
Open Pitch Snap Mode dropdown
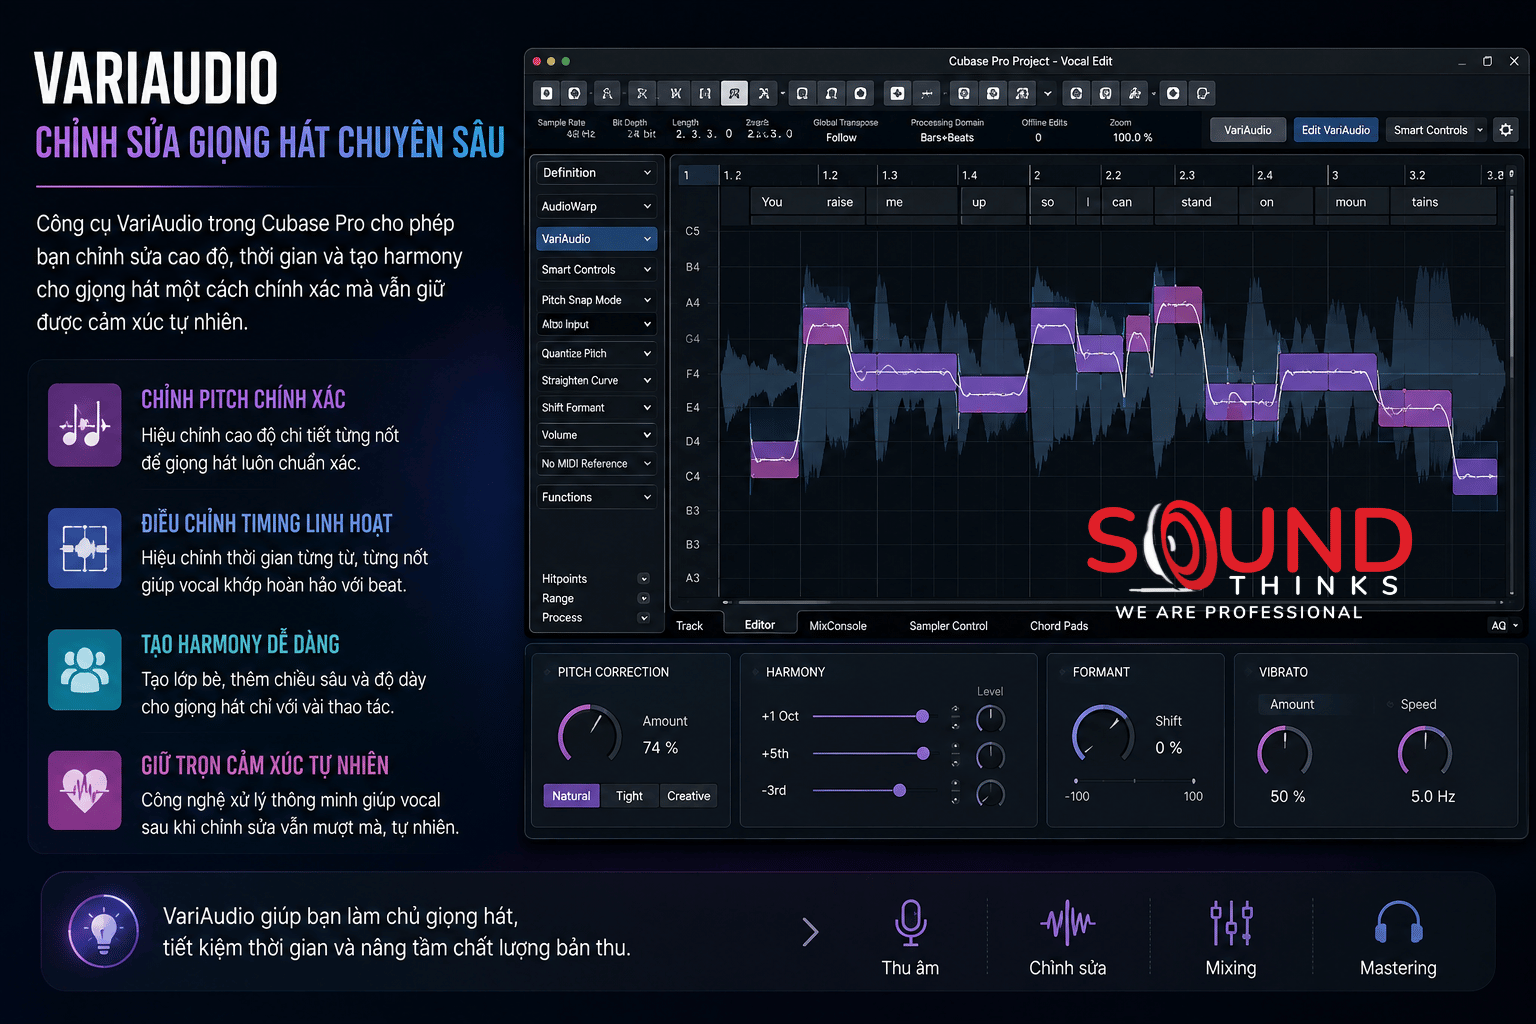click(x=597, y=300)
